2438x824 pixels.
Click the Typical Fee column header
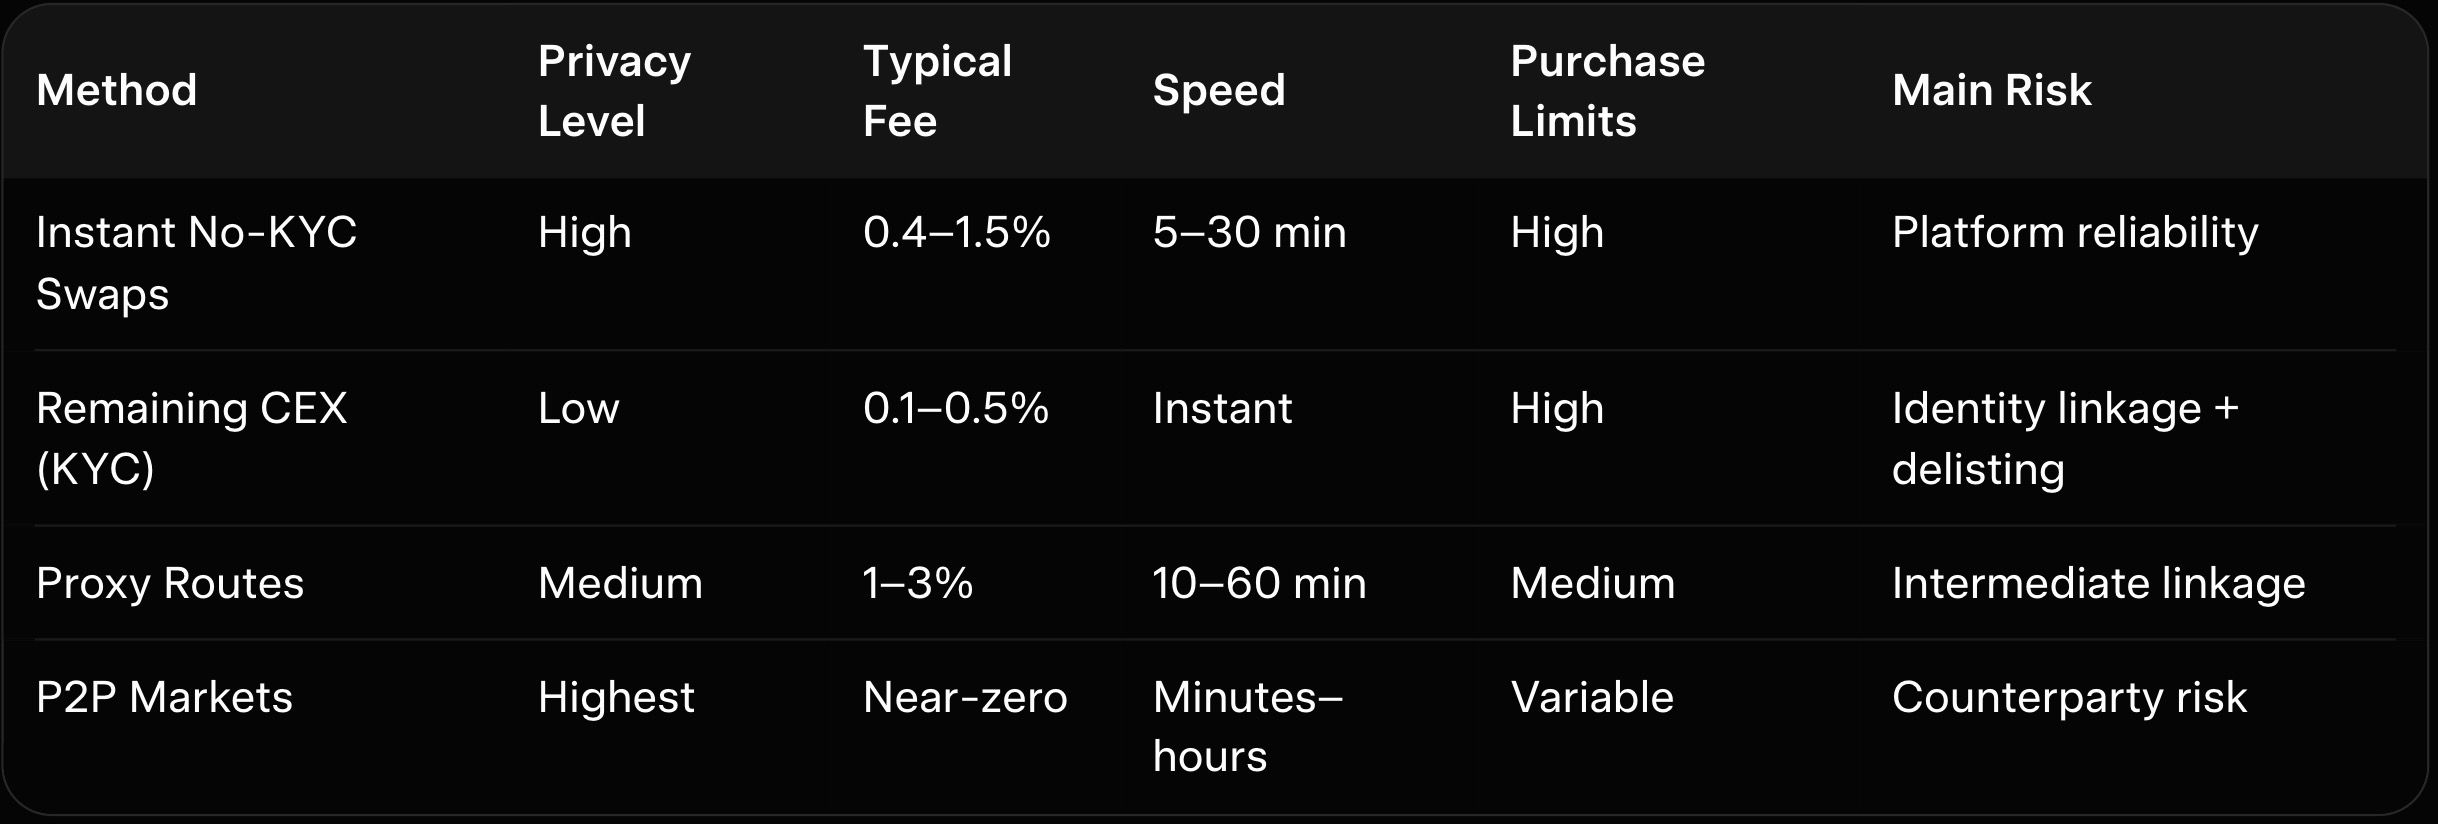click(937, 91)
